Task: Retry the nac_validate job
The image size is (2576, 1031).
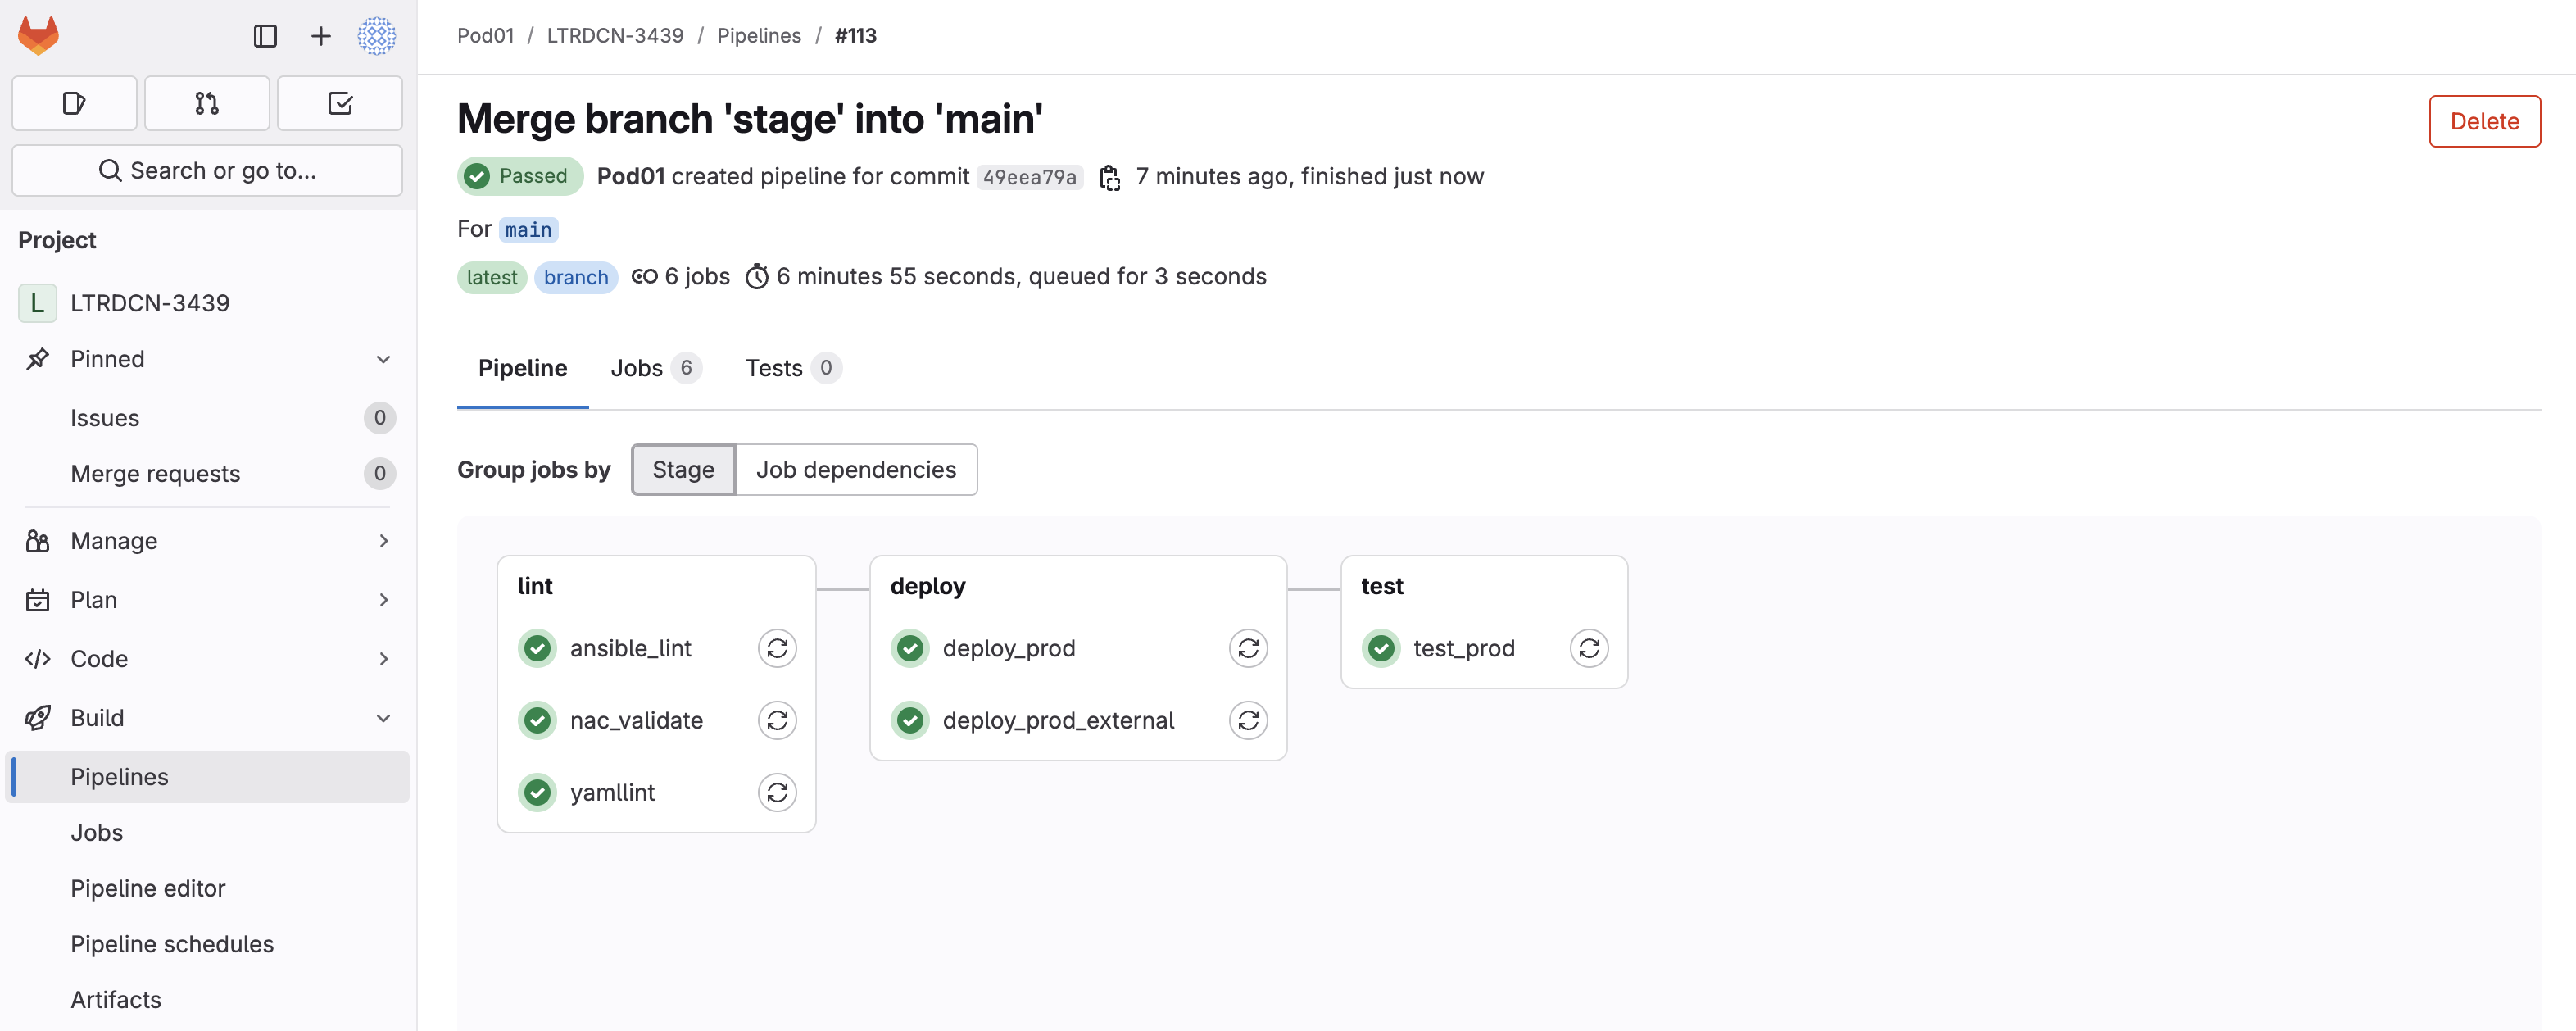Action: click(777, 720)
